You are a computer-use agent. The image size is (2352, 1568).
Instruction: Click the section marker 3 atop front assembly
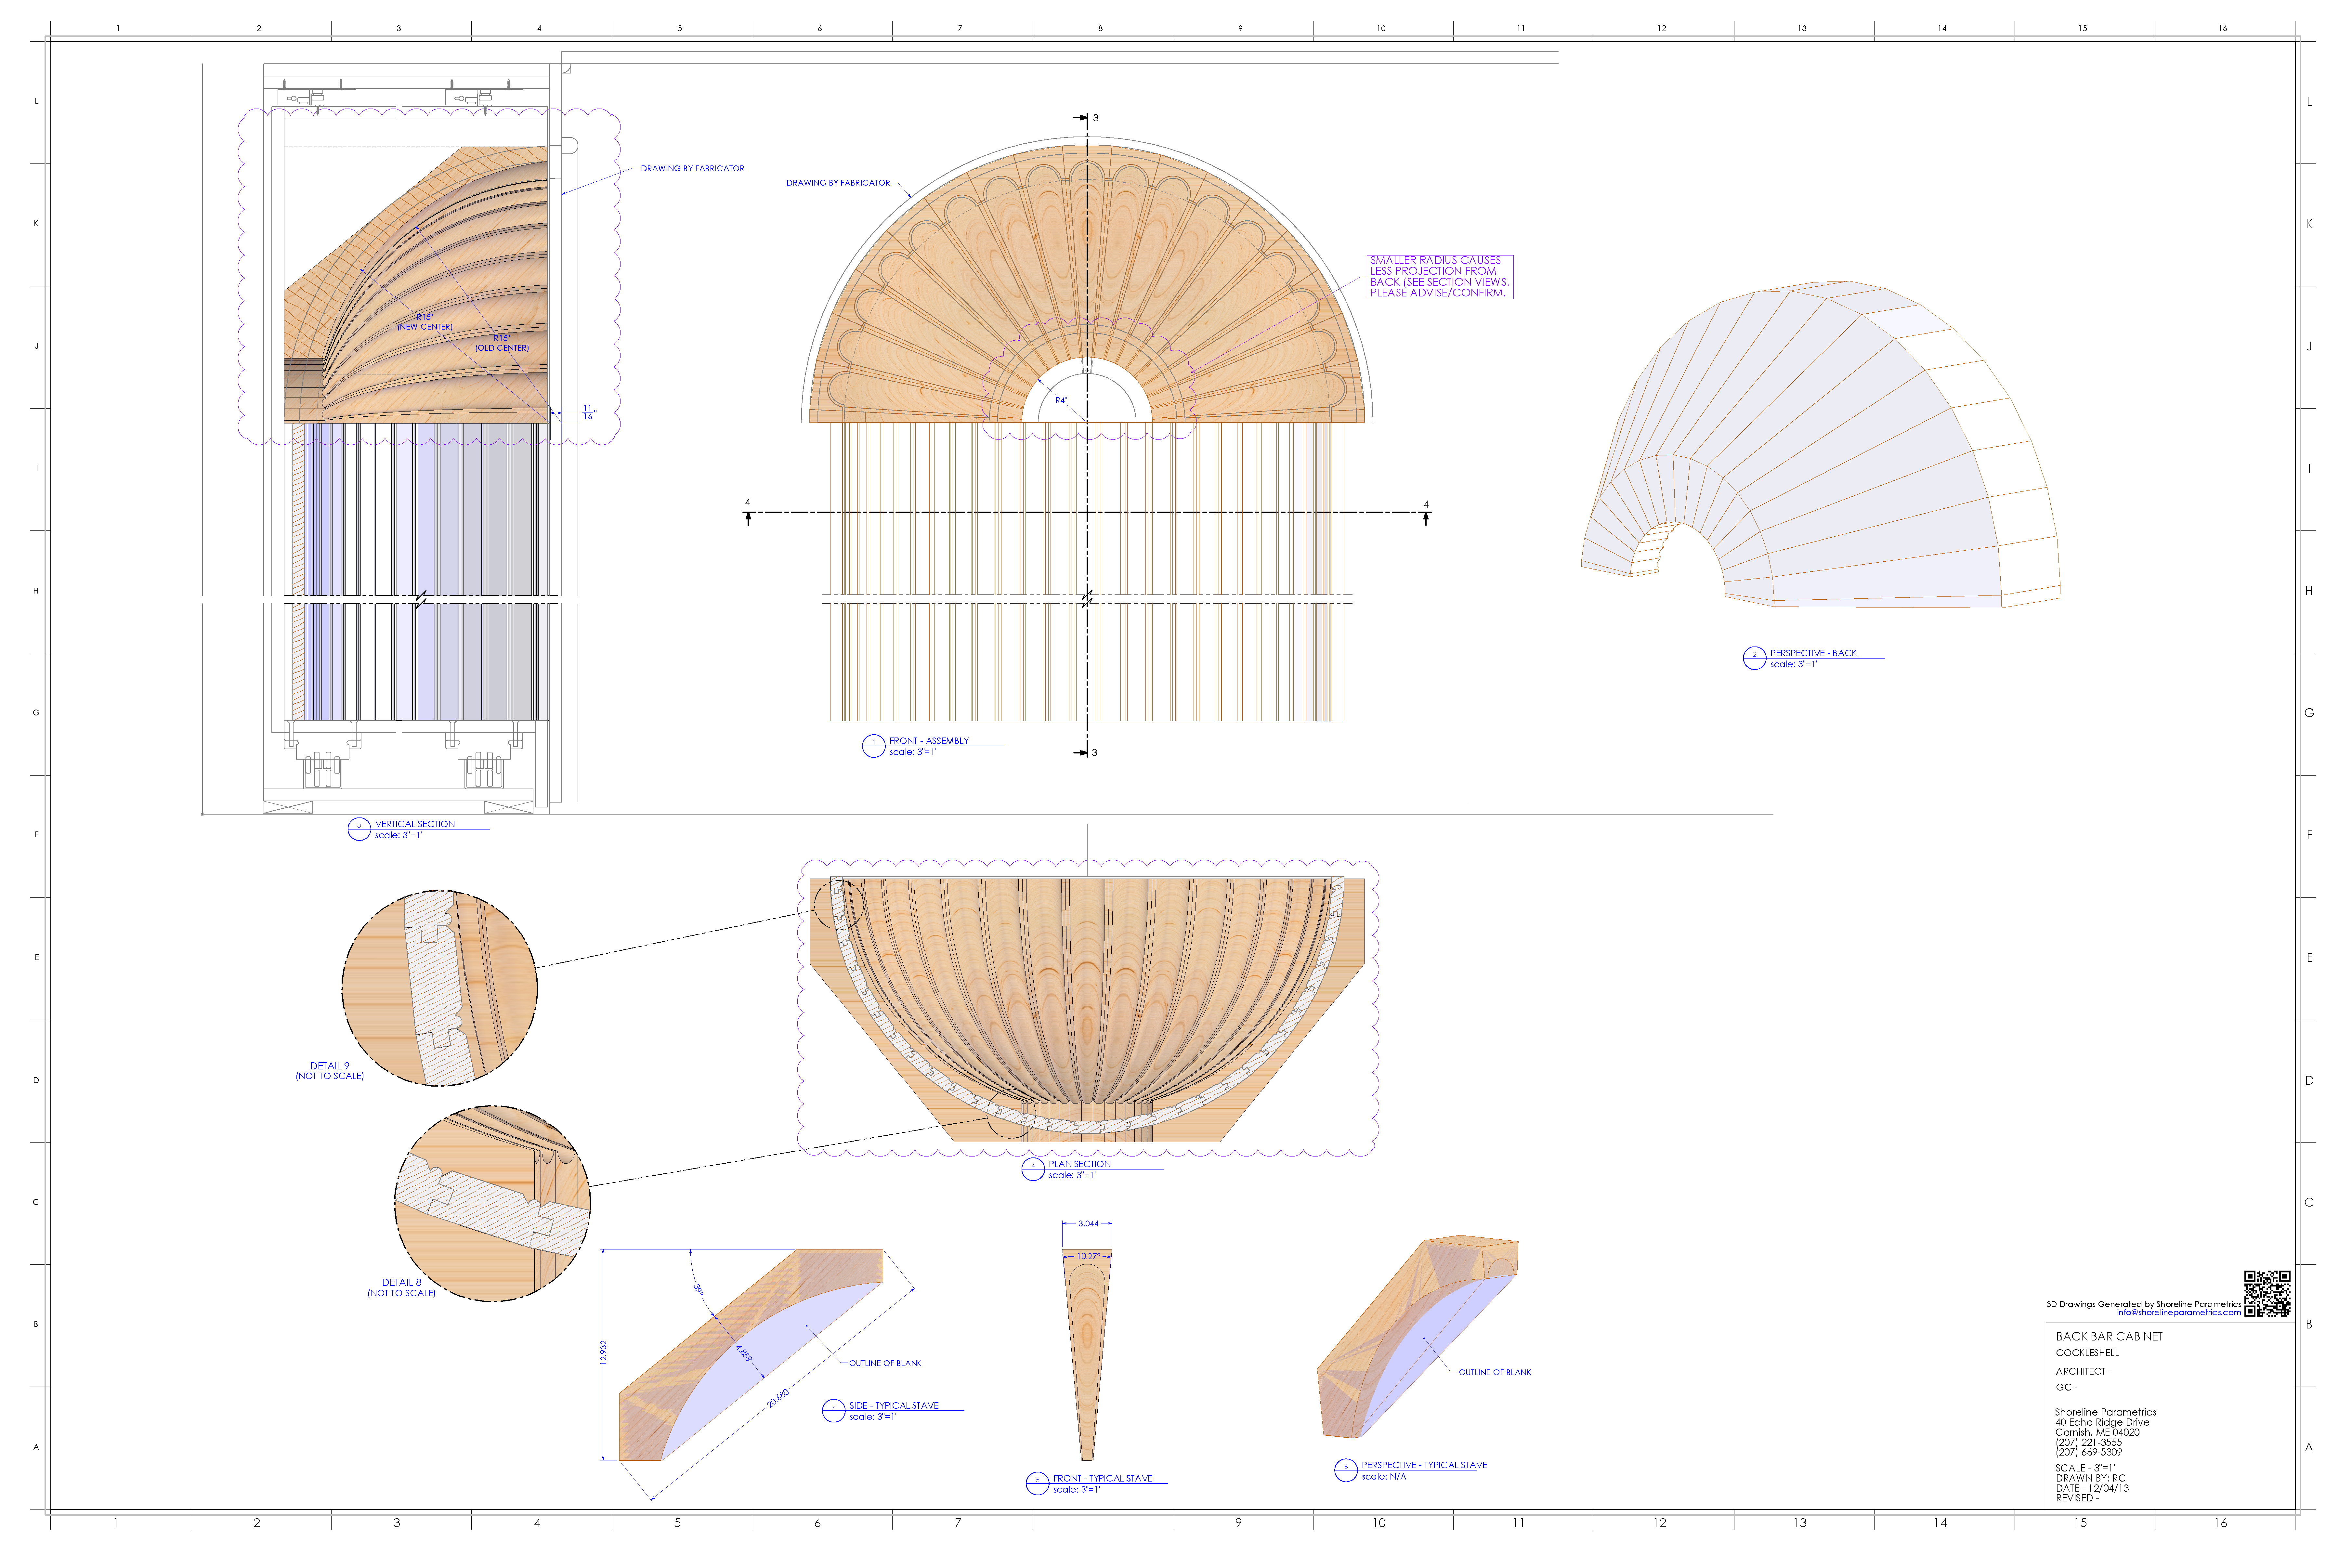click(1090, 118)
